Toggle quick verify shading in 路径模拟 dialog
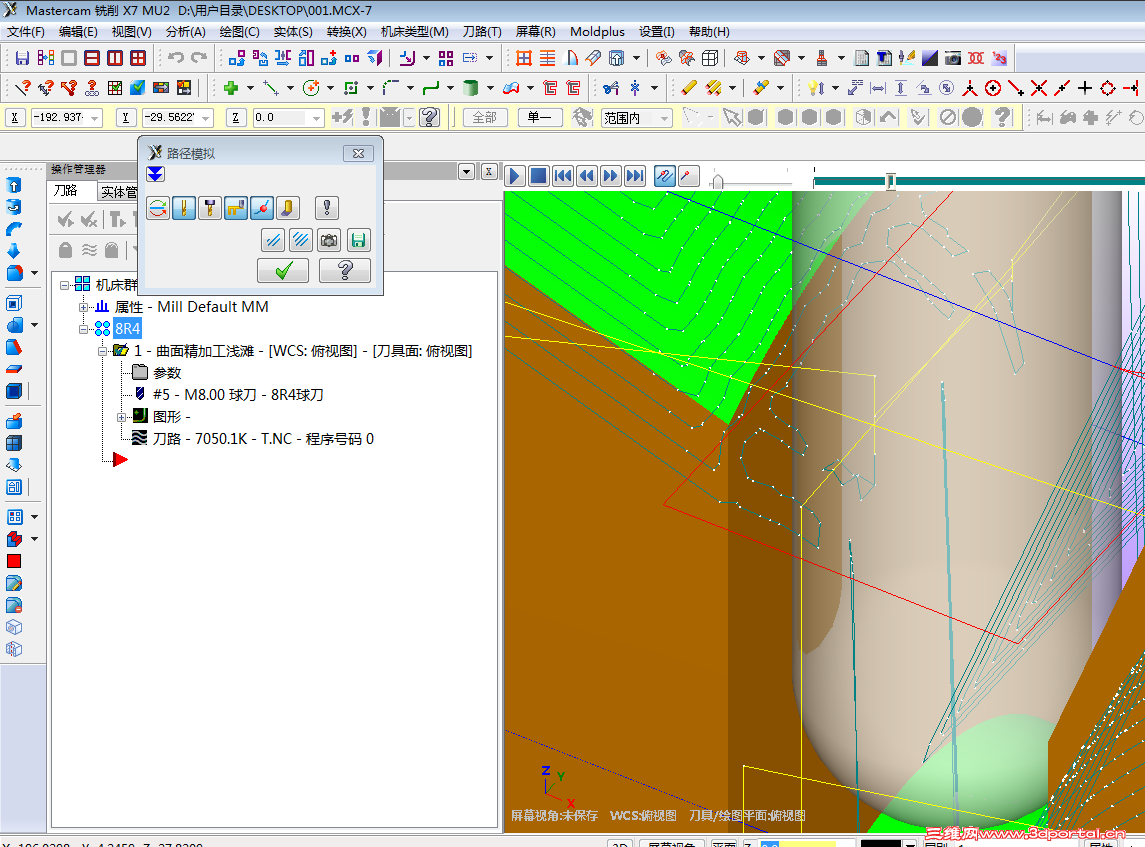 288,208
